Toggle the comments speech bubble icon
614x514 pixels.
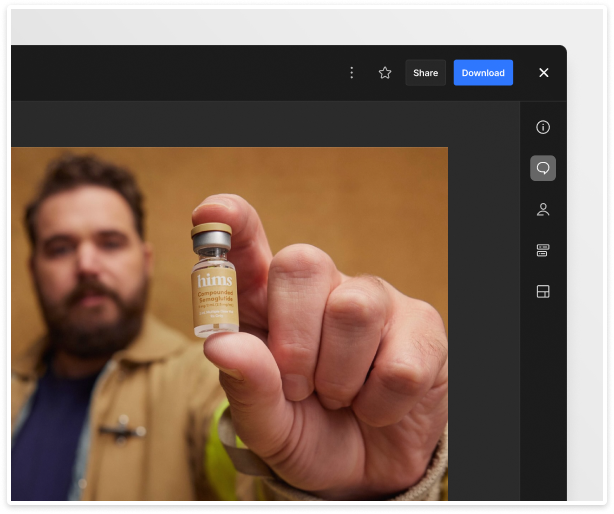542,168
